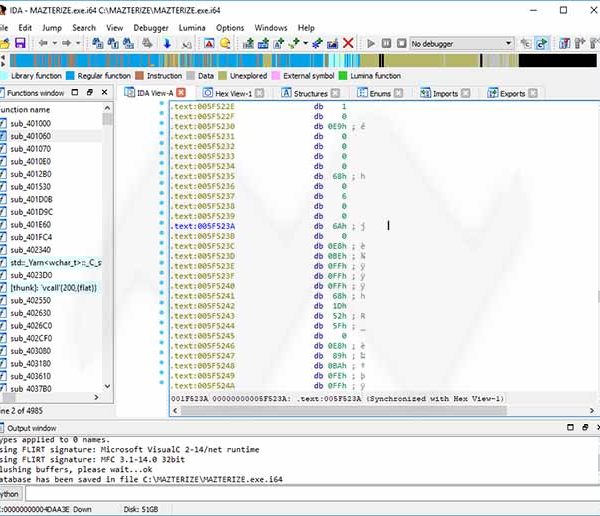Click the Open file folder icon
This screenshot has width=600, height=516.
point(5,43)
